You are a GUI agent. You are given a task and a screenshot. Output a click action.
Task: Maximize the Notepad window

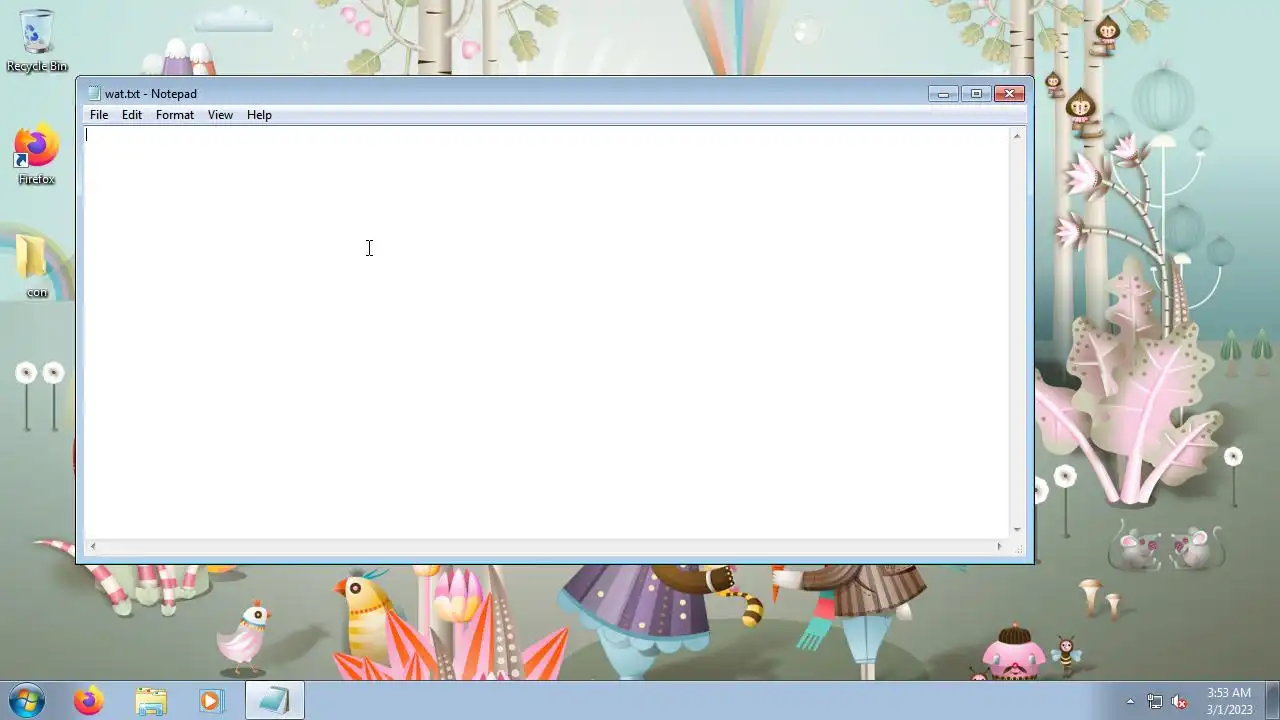click(x=976, y=94)
